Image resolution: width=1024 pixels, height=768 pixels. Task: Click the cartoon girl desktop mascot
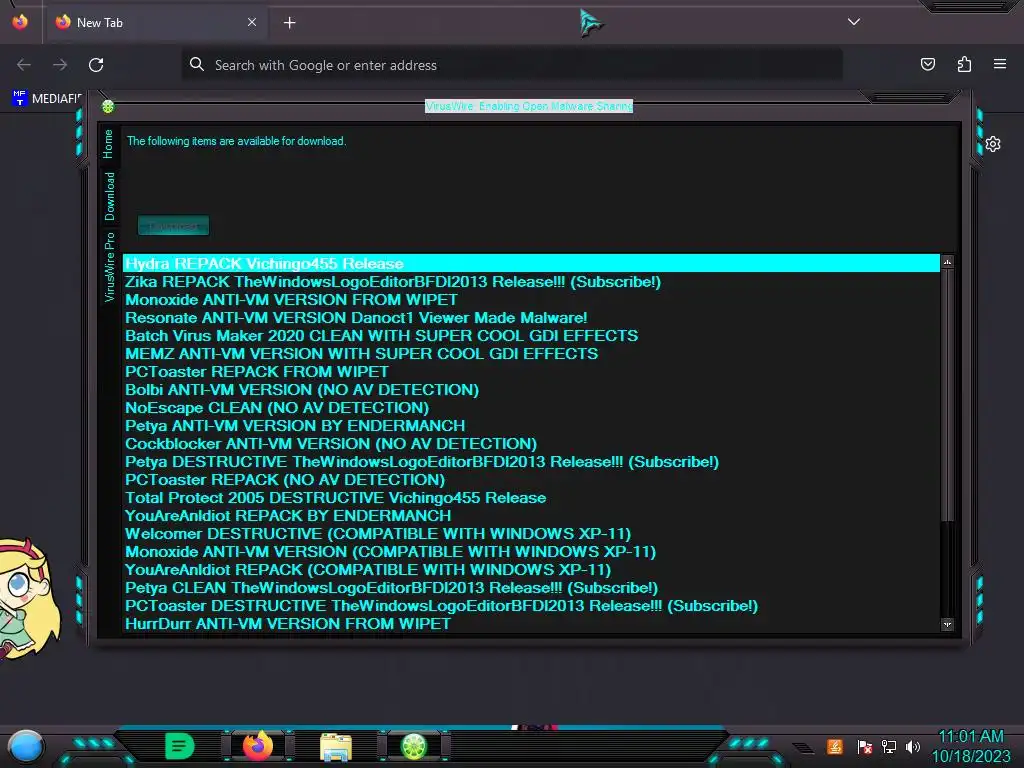(x=27, y=598)
